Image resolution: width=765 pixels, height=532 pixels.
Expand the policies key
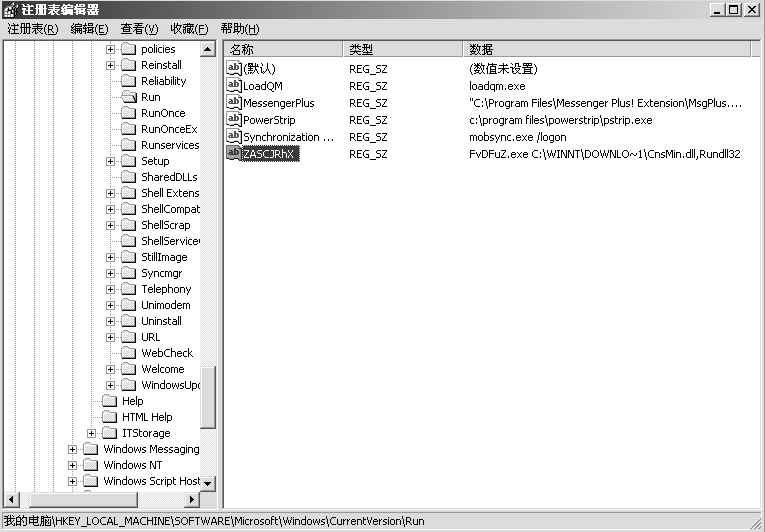click(110, 49)
